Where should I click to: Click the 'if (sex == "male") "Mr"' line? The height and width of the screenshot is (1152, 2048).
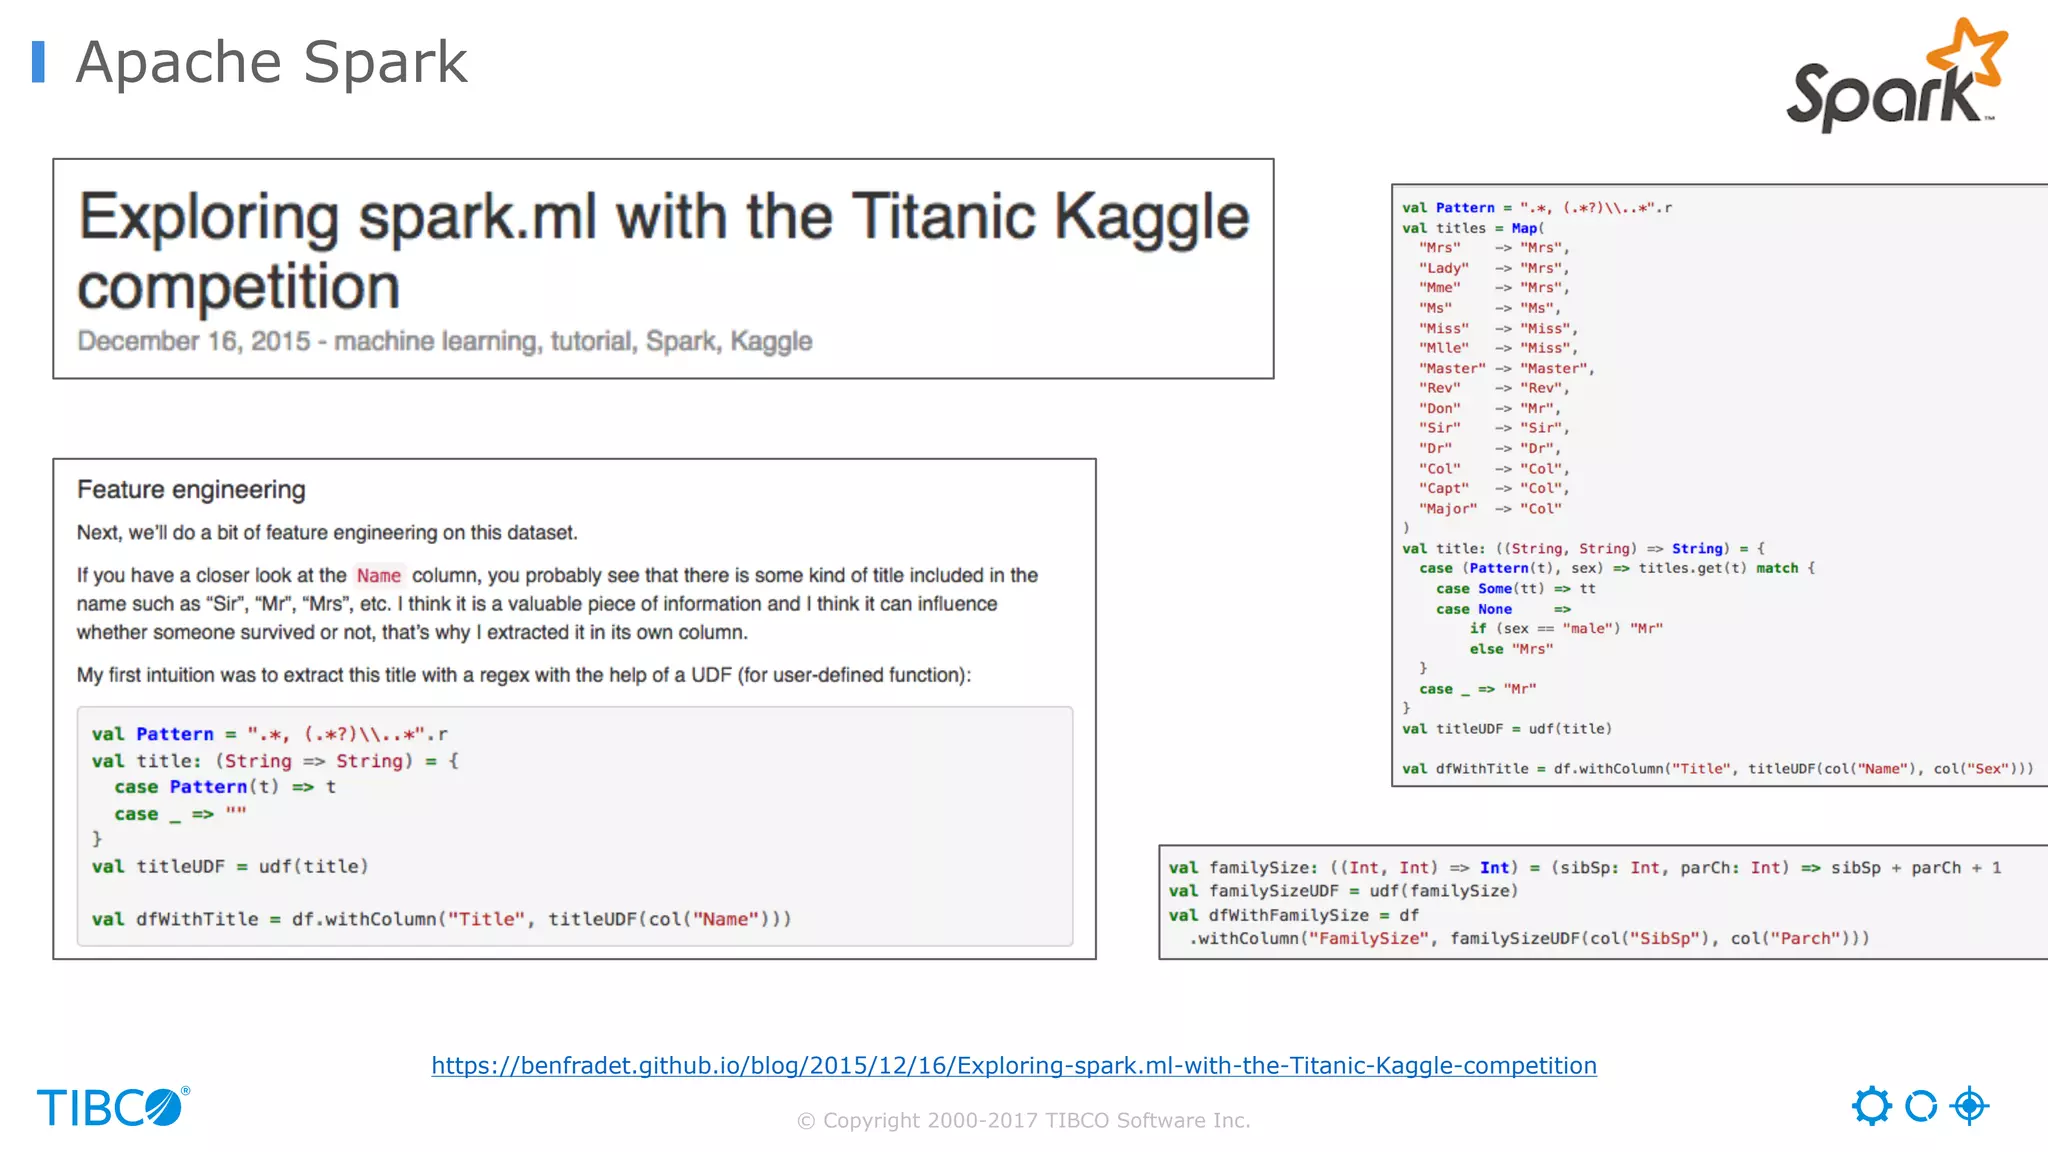pos(1566,629)
